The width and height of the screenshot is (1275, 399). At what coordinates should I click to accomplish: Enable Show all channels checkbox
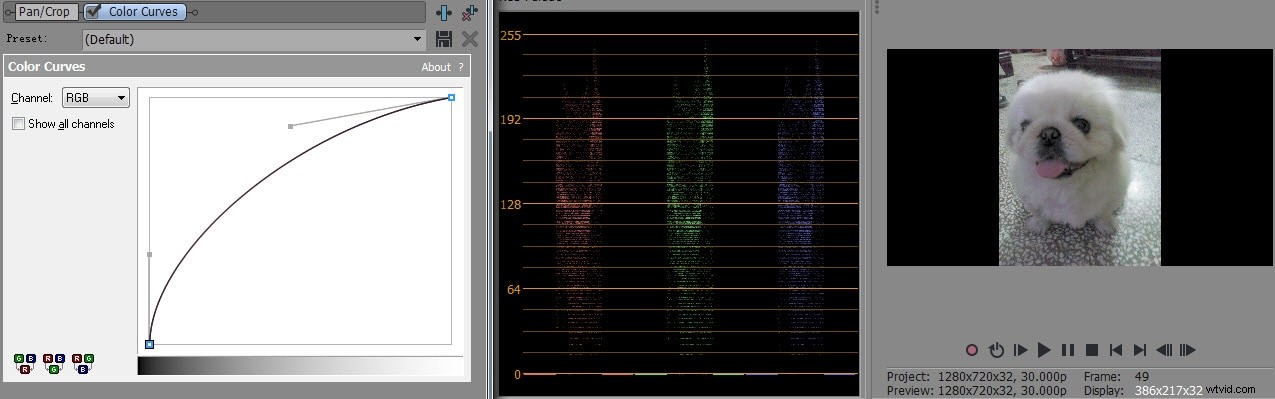point(18,124)
